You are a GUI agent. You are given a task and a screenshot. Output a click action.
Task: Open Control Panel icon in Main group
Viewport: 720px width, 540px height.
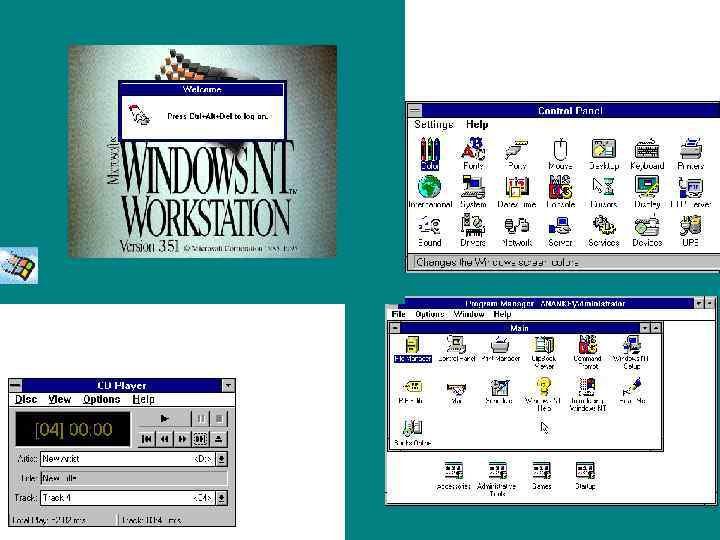[x=456, y=349]
